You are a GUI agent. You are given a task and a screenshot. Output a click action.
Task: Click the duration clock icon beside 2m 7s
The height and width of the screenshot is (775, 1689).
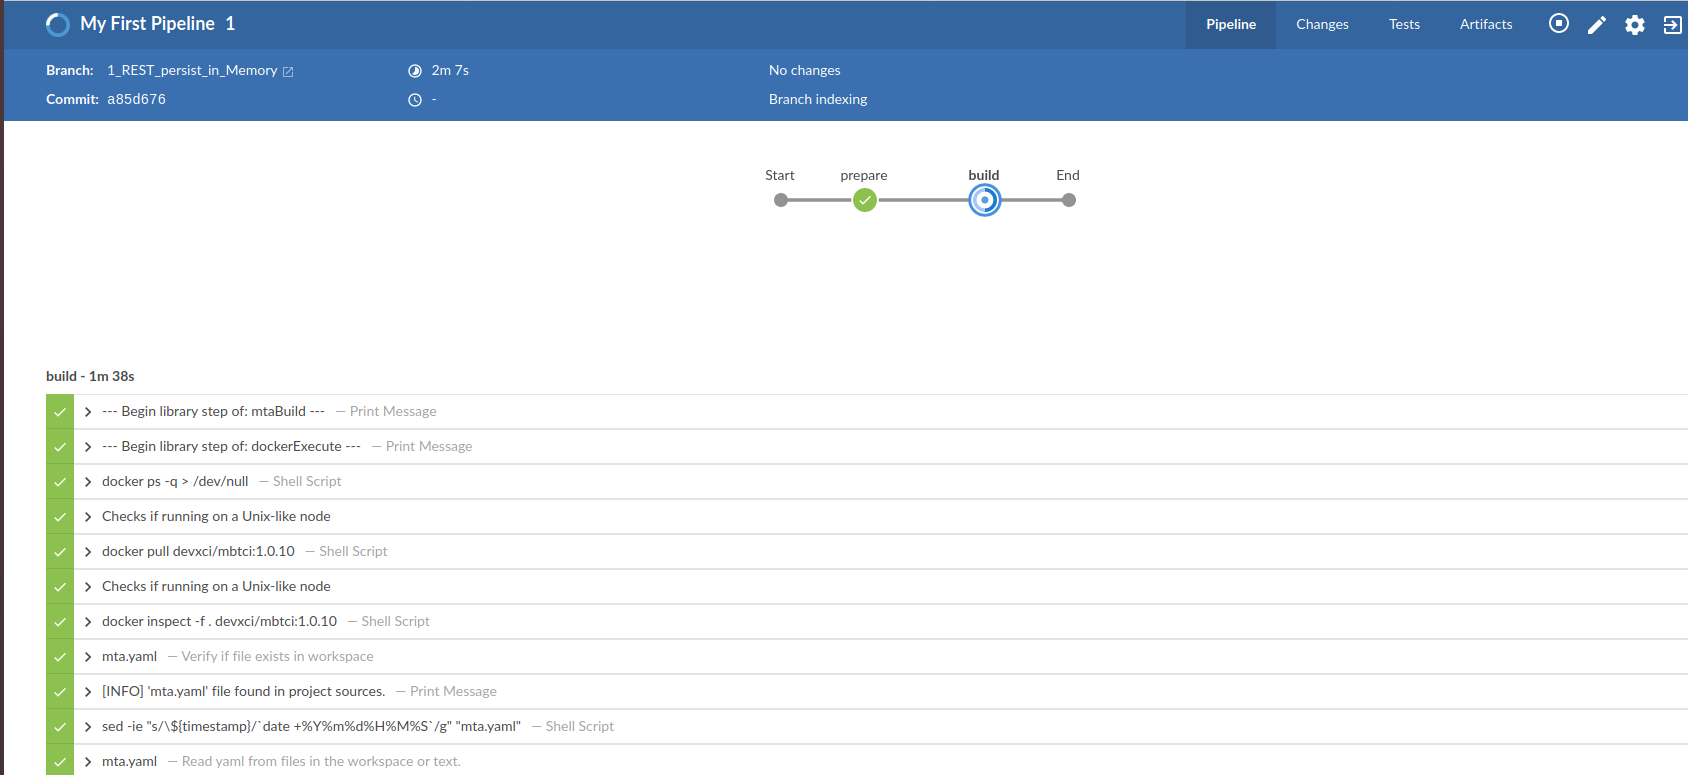415,71
